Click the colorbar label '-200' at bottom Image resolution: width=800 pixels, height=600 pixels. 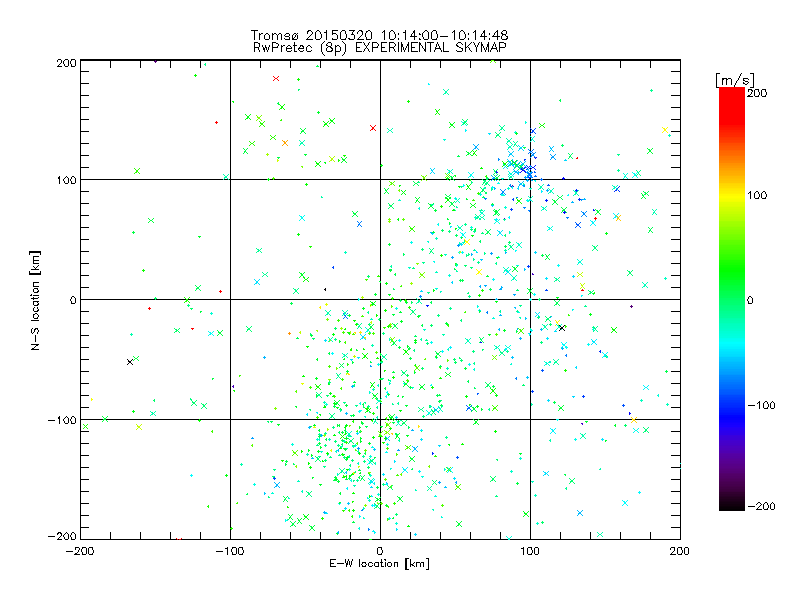[761, 506]
